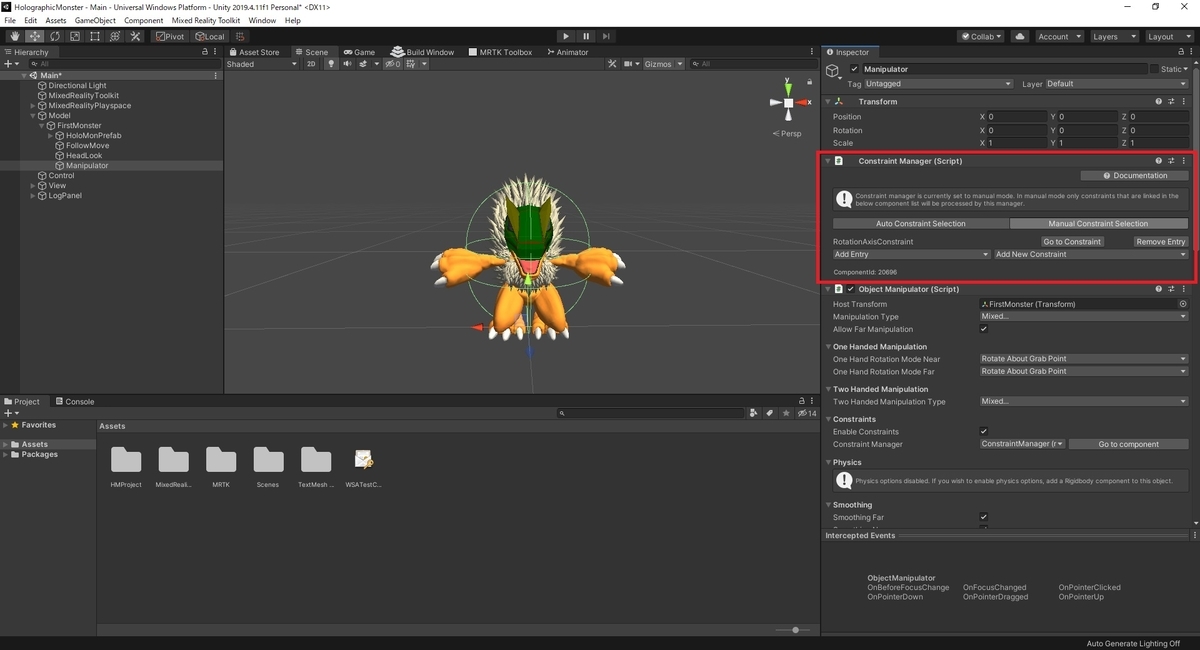Open the GameObject menu

coord(96,20)
